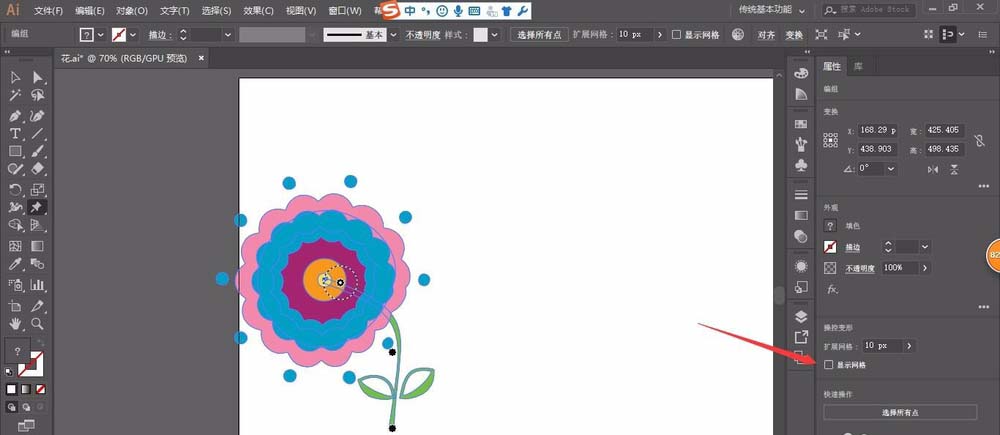
Task: Click the 变换 transform button
Action: point(794,34)
